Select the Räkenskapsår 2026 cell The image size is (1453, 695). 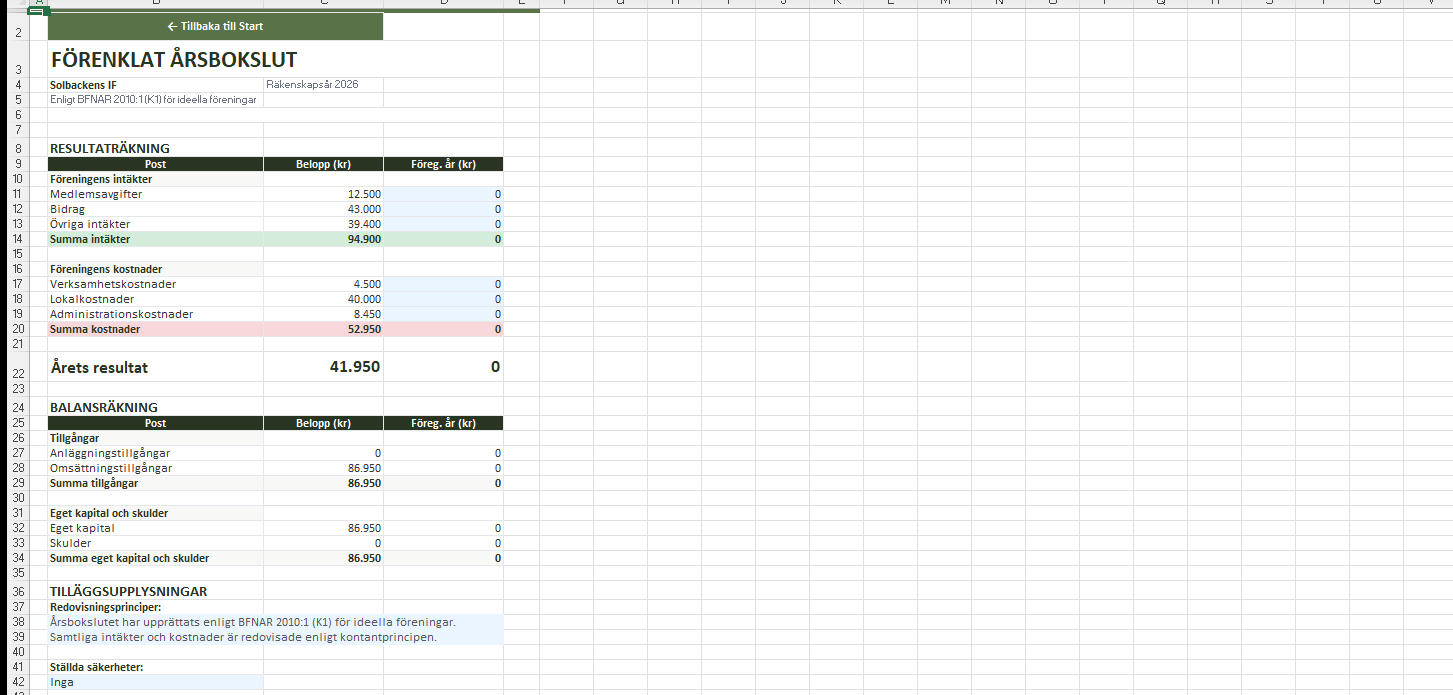[x=322, y=85]
